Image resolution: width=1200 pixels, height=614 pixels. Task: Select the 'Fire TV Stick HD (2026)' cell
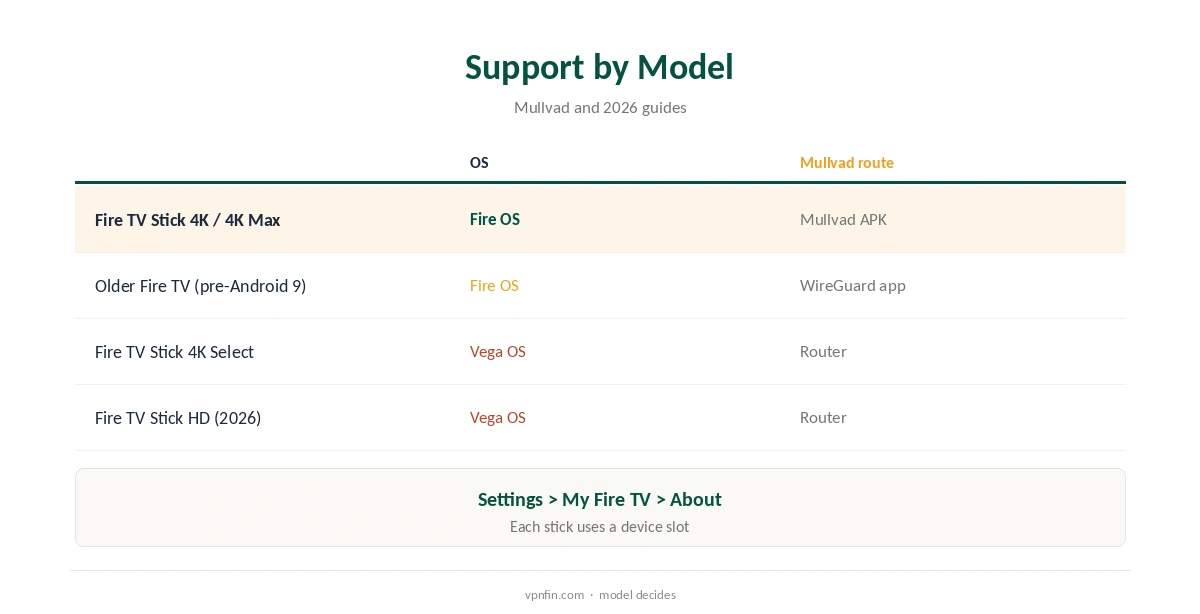pos(178,418)
